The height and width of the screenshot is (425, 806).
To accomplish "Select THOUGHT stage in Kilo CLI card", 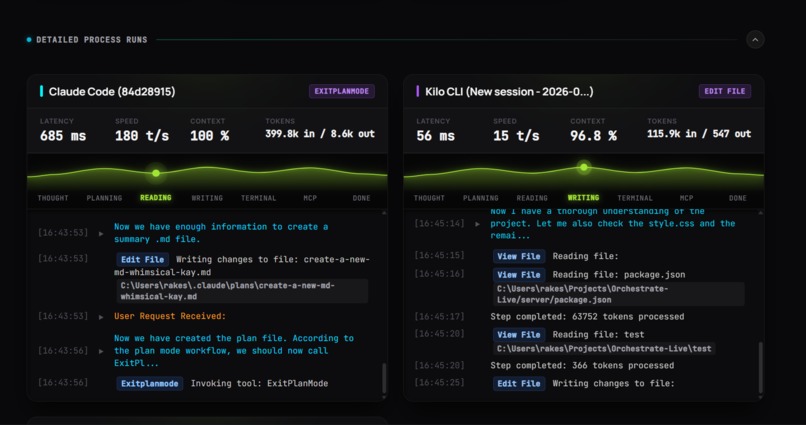I will (x=429, y=198).
